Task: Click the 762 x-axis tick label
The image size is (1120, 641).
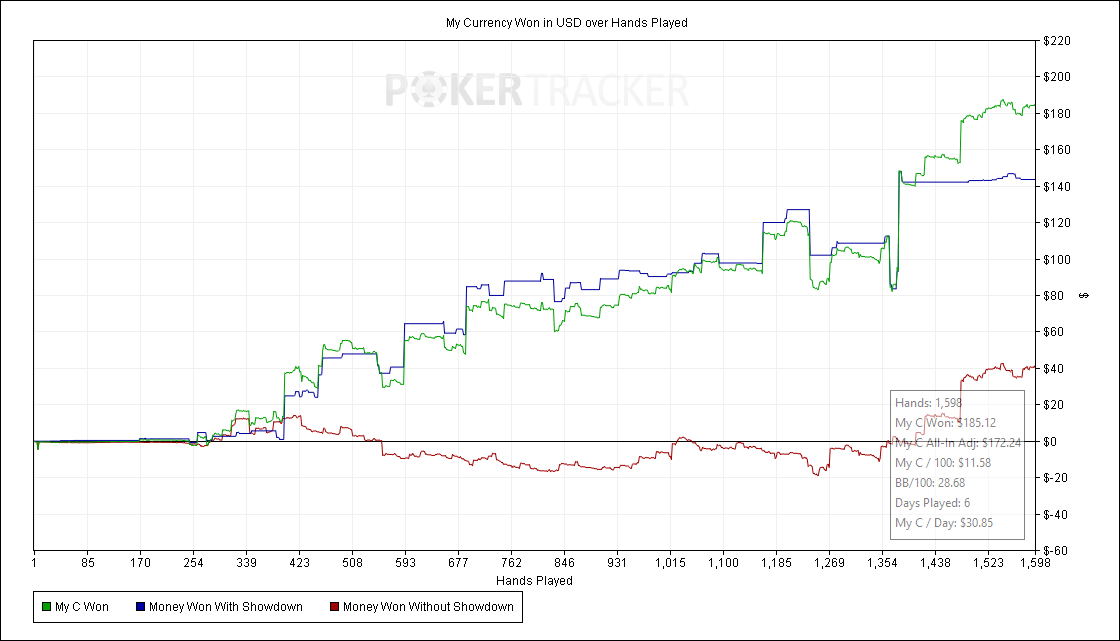Action: 511,563
